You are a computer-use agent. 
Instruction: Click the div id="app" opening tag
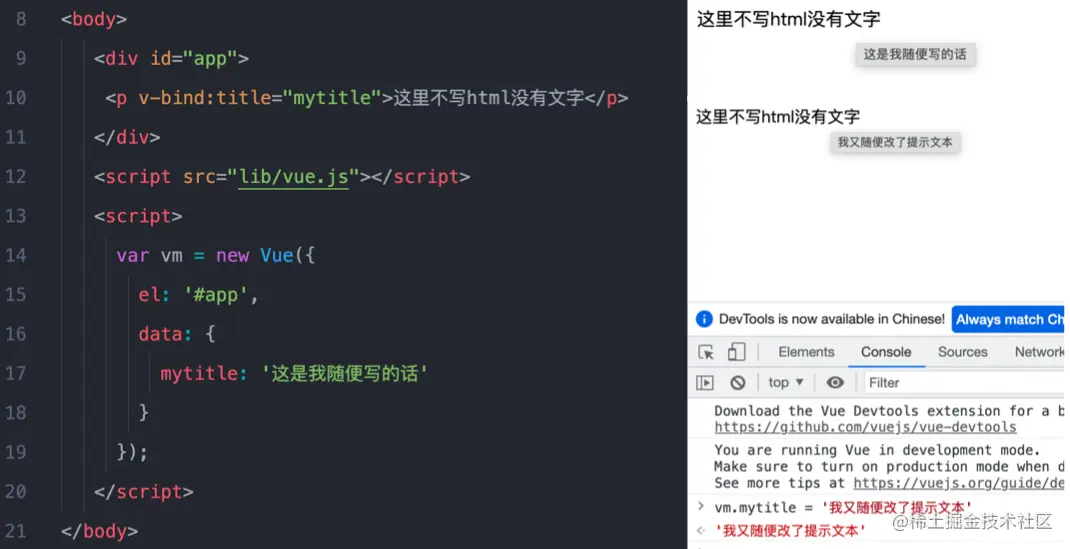pos(171,59)
